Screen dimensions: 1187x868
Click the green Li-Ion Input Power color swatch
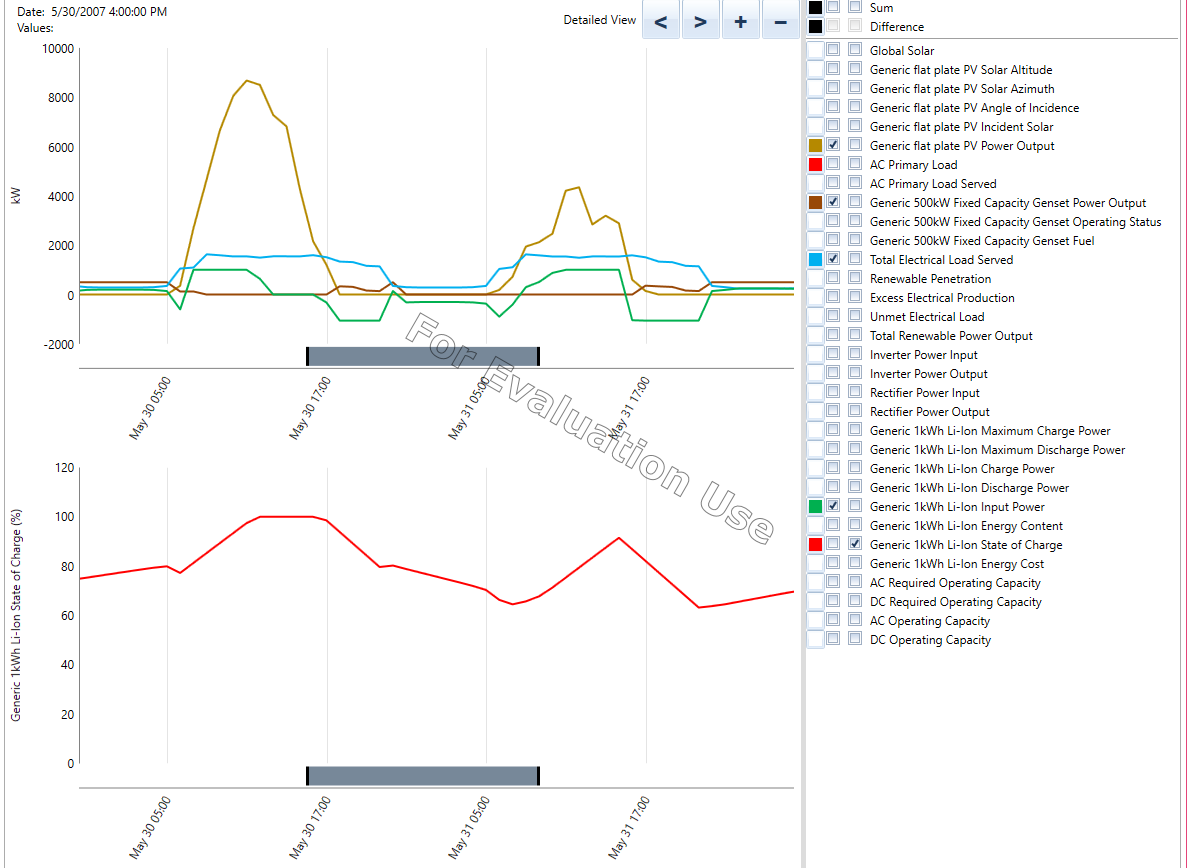pyautogui.click(x=815, y=506)
